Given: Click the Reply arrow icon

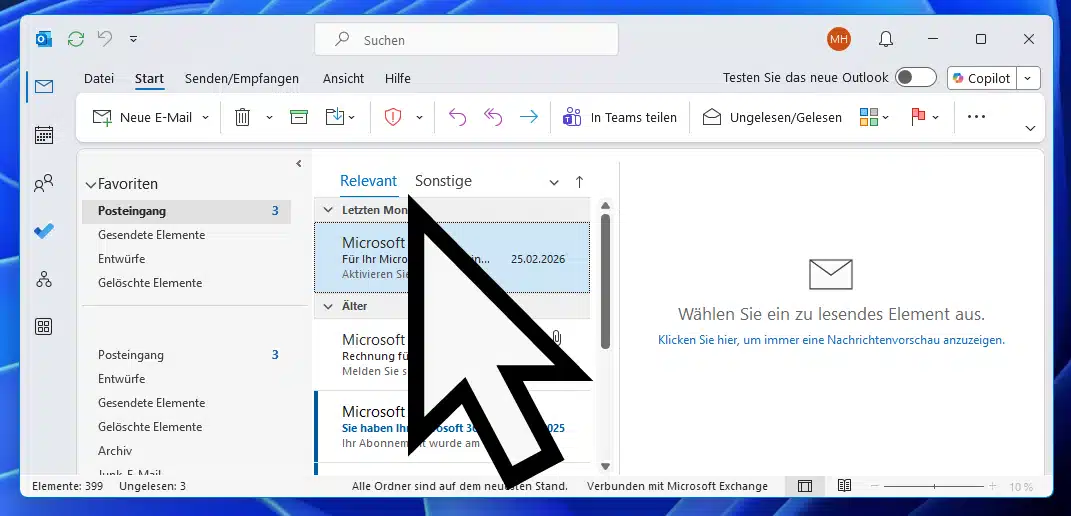Looking at the screenshot, I should [x=457, y=117].
